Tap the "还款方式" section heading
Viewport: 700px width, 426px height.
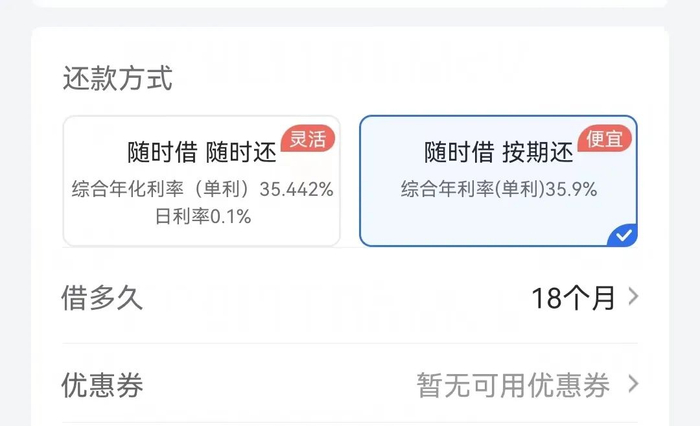point(117,78)
